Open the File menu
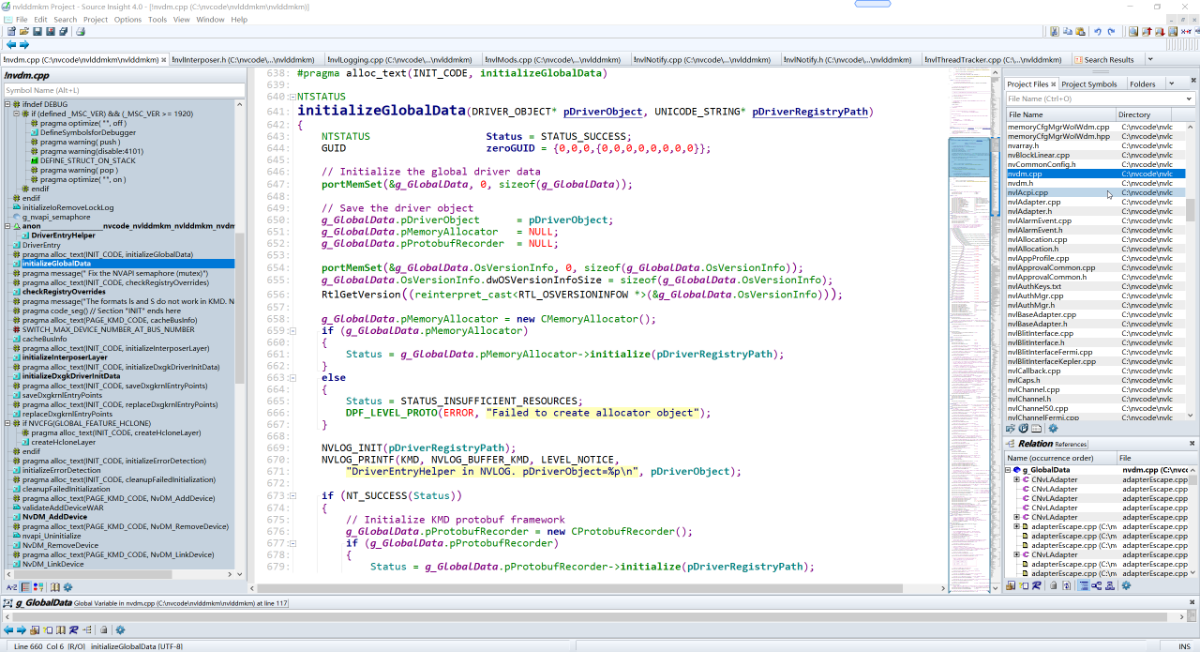 click(21, 19)
